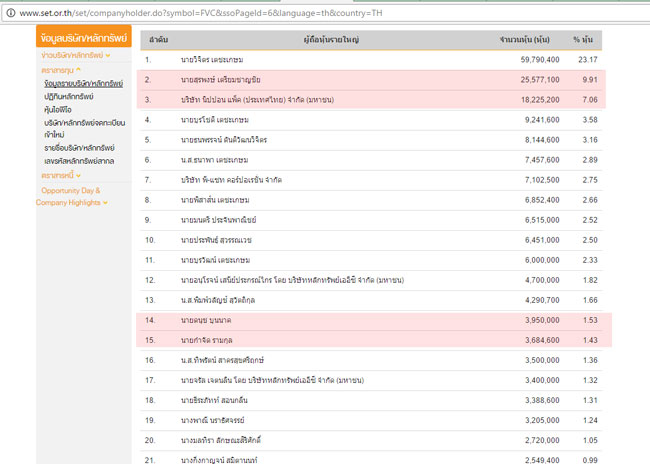Go to the หุ้นไอพีโอ page
Viewport: 650px width, 464px height.
tap(51, 109)
